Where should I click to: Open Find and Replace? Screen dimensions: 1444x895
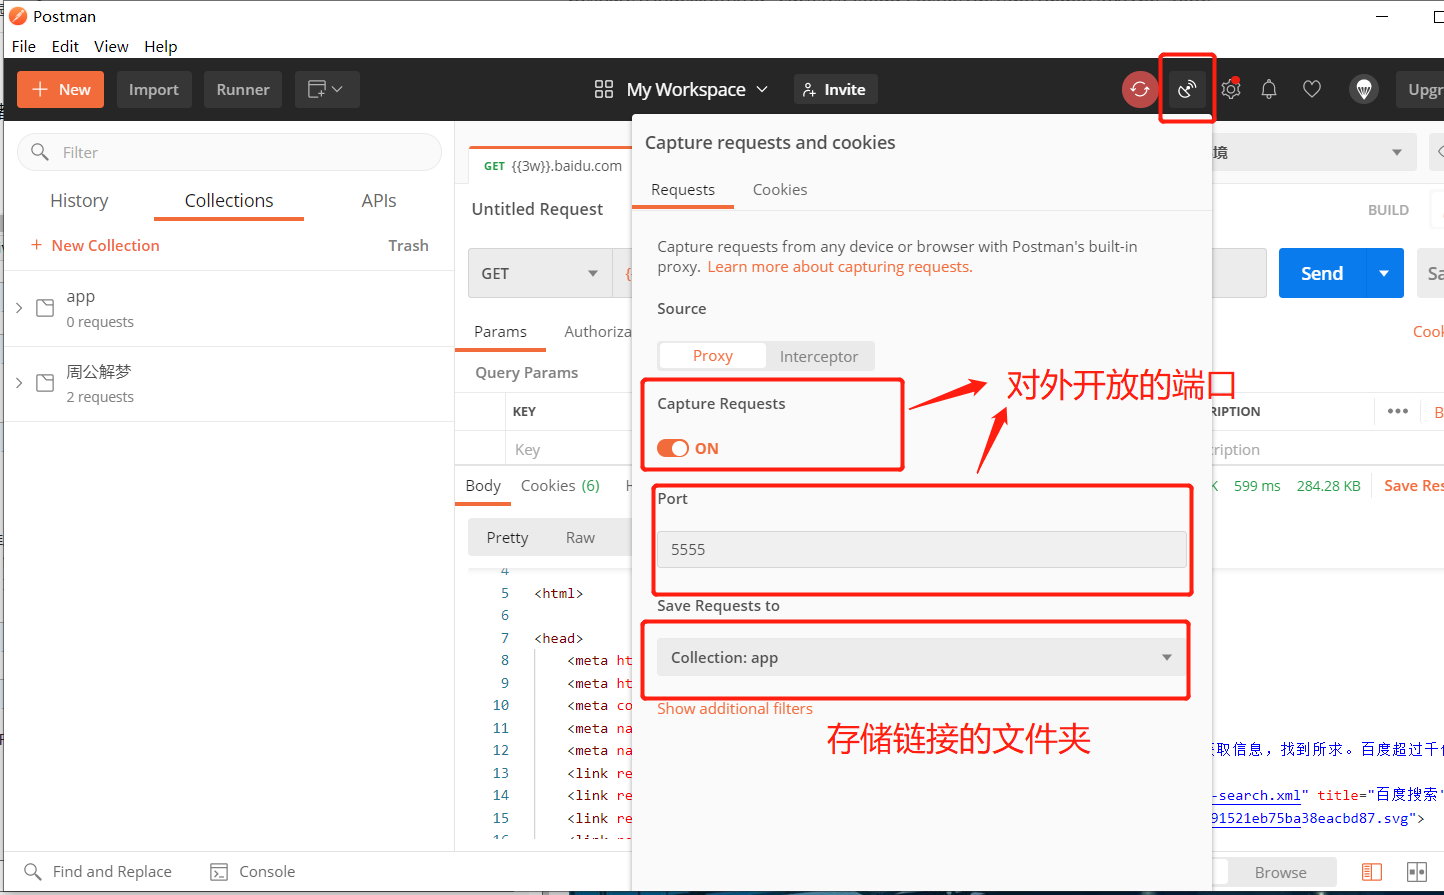click(98, 871)
